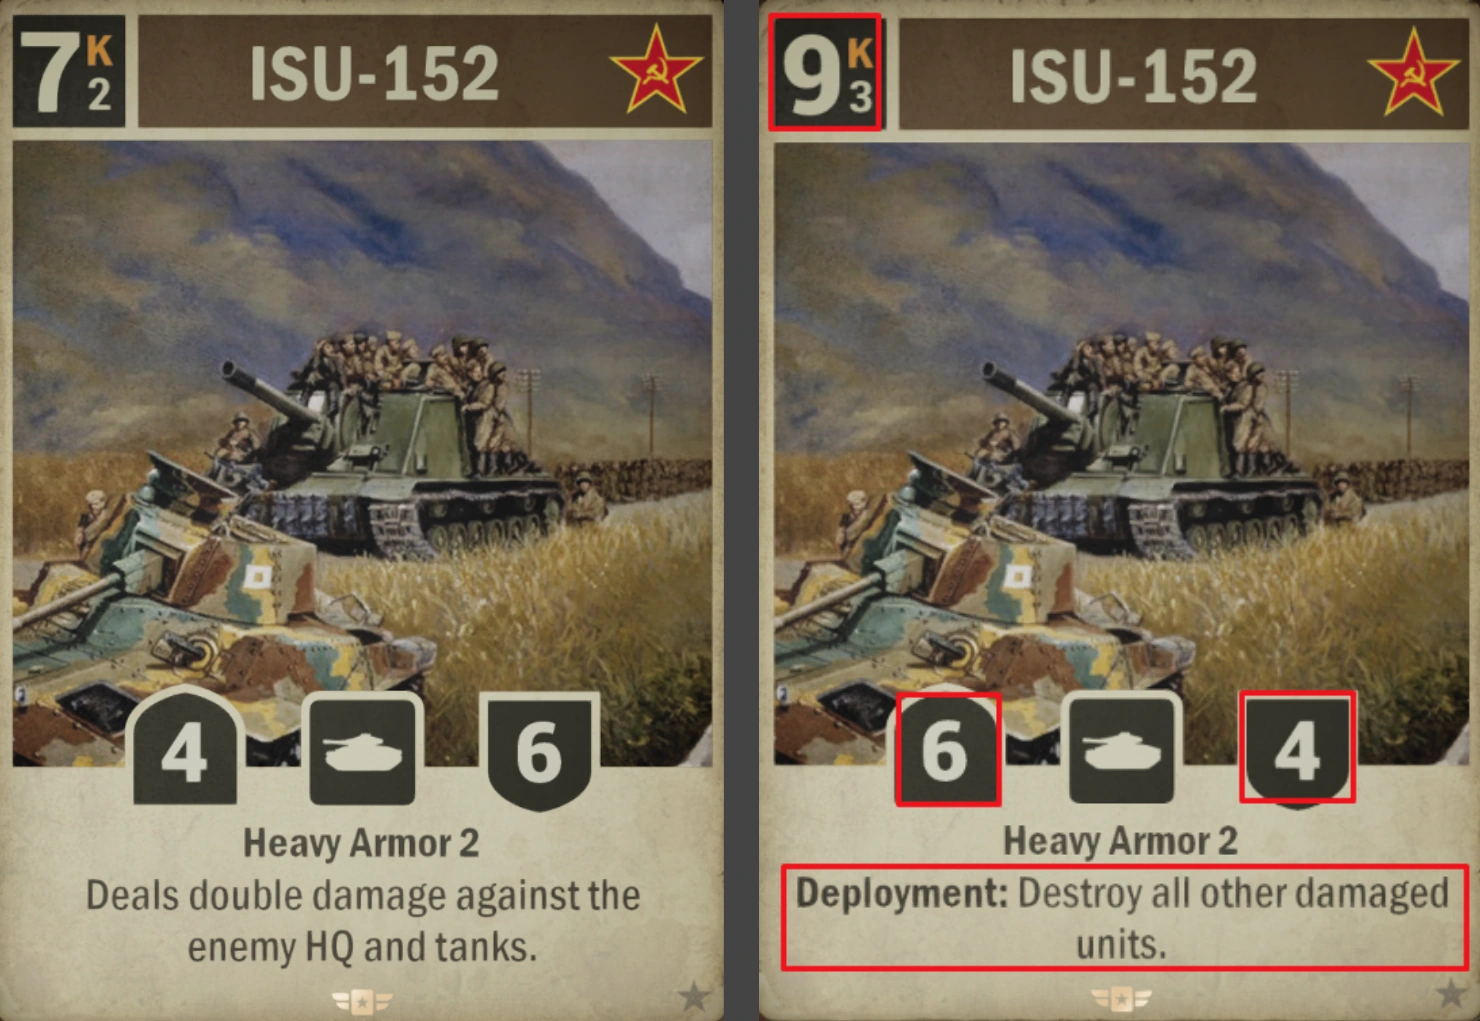The image size is (1480, 1021).
Task: Select the tank type icon on left card
Action: click(x=362, y=750)
